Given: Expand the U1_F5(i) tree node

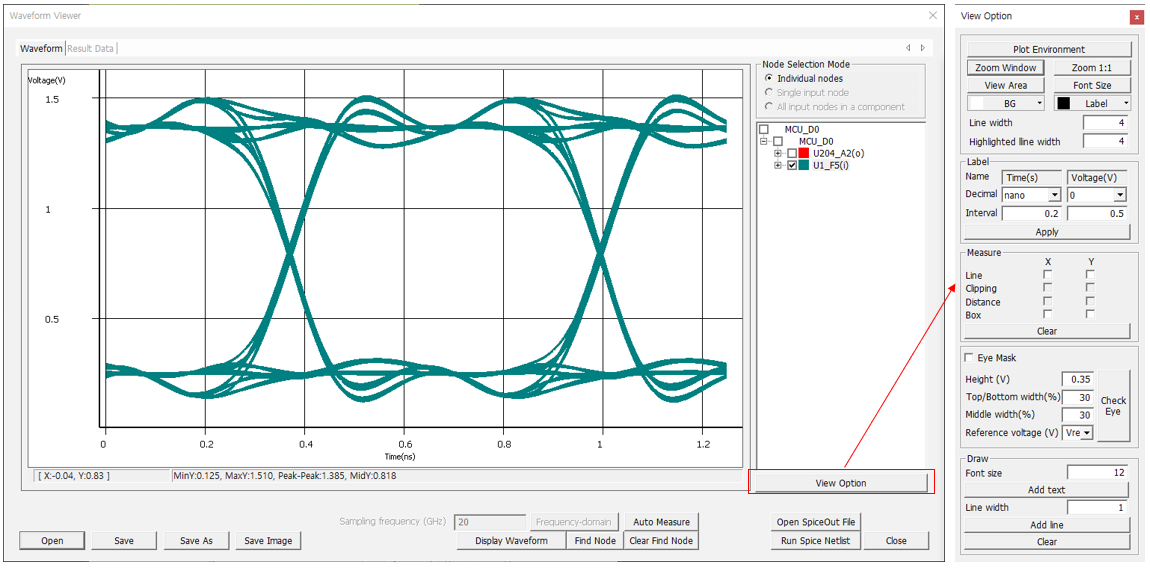Looking at the screenshot, I should [778, 166].
